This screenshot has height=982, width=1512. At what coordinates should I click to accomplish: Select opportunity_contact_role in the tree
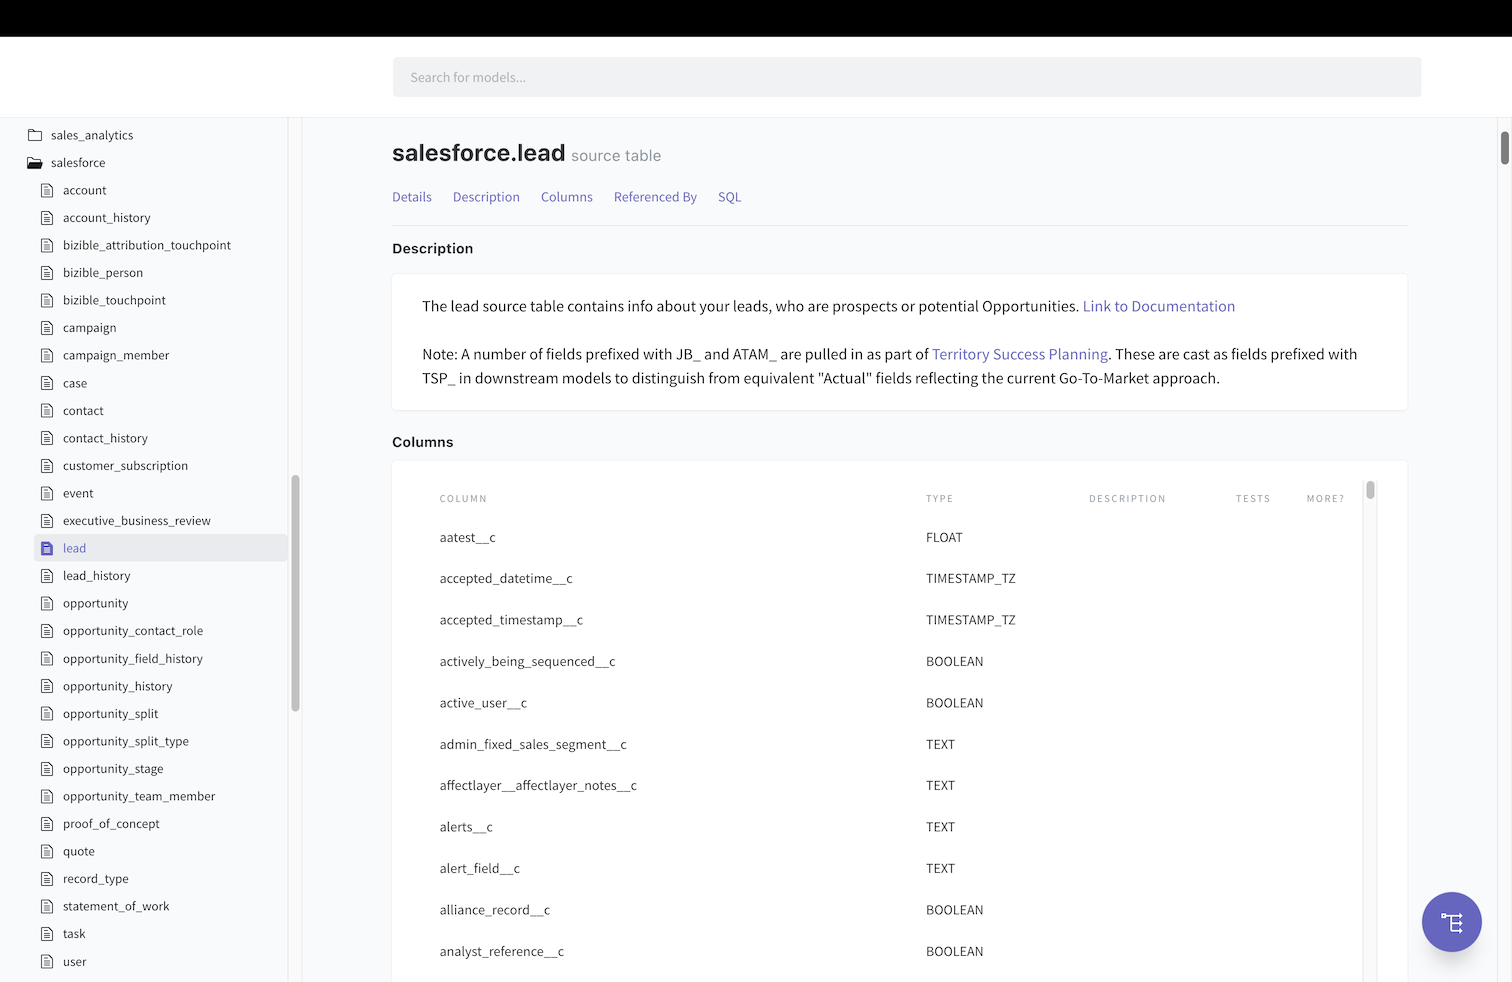point(133,631)
